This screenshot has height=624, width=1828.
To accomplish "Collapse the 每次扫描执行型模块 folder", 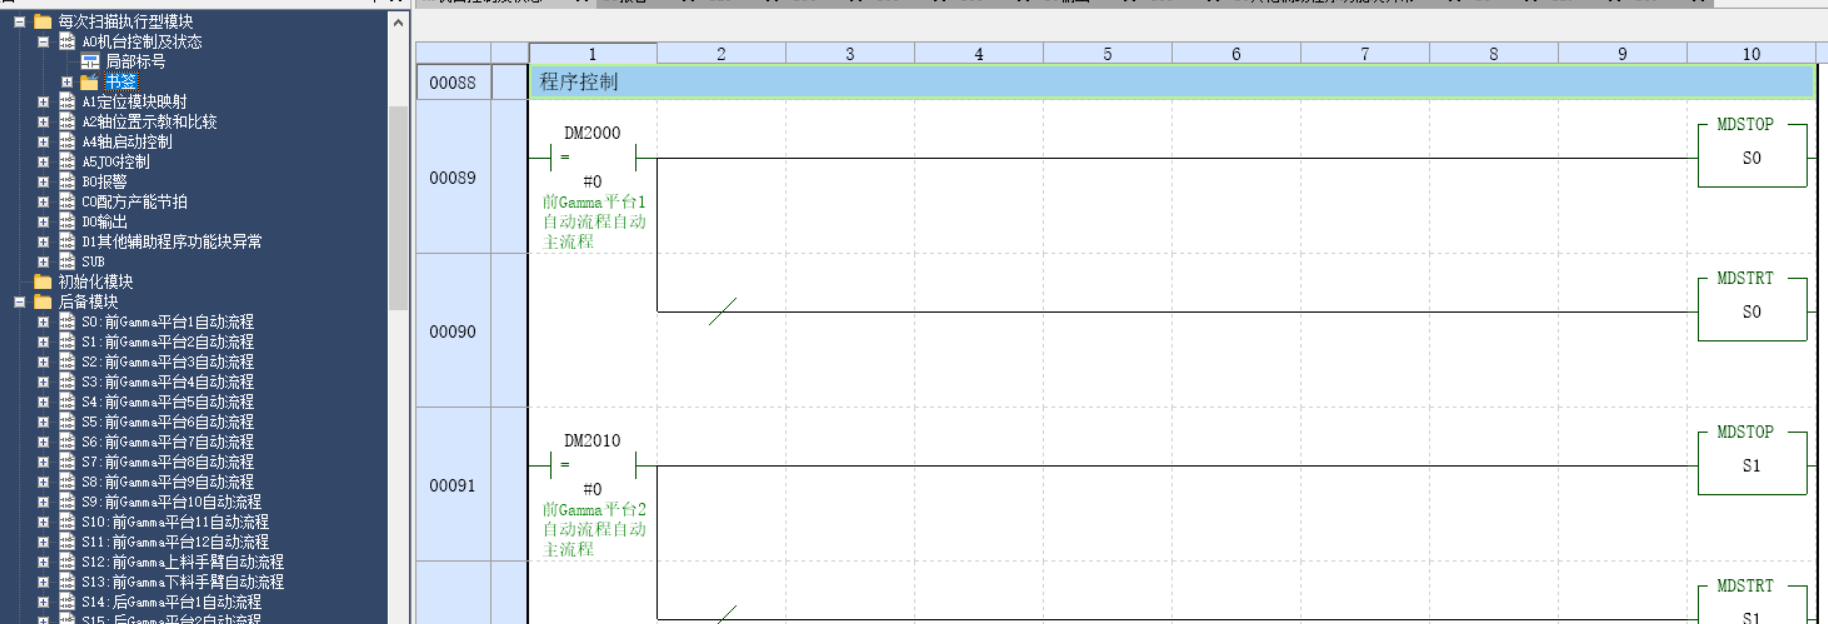I will [19, 22].
